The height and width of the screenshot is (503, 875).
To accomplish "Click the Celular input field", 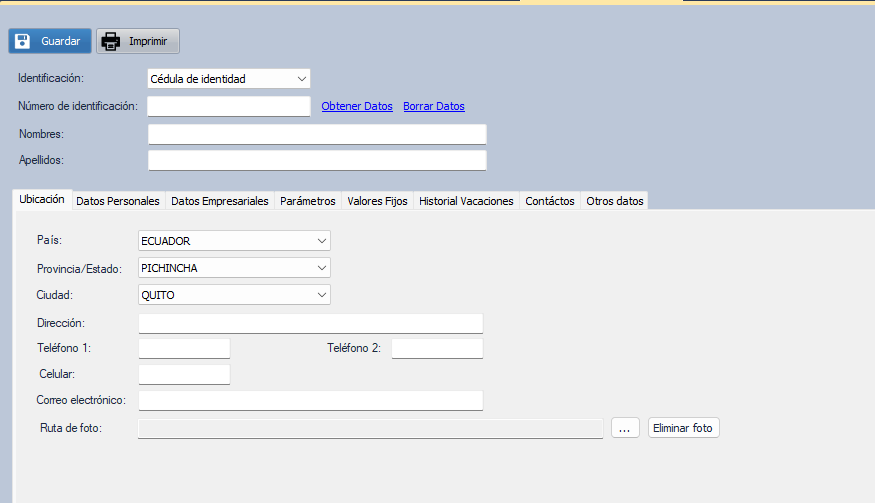I will 184,374.
